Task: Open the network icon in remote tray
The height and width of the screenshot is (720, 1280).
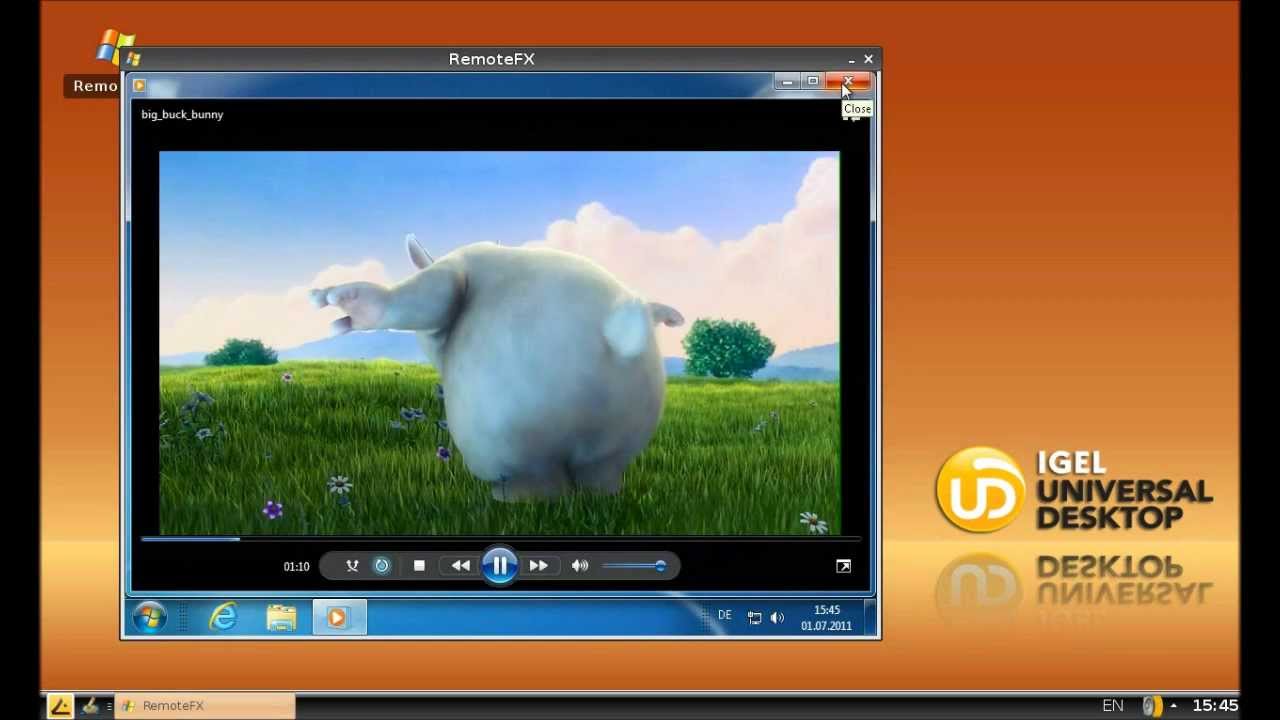Action: 755,618
